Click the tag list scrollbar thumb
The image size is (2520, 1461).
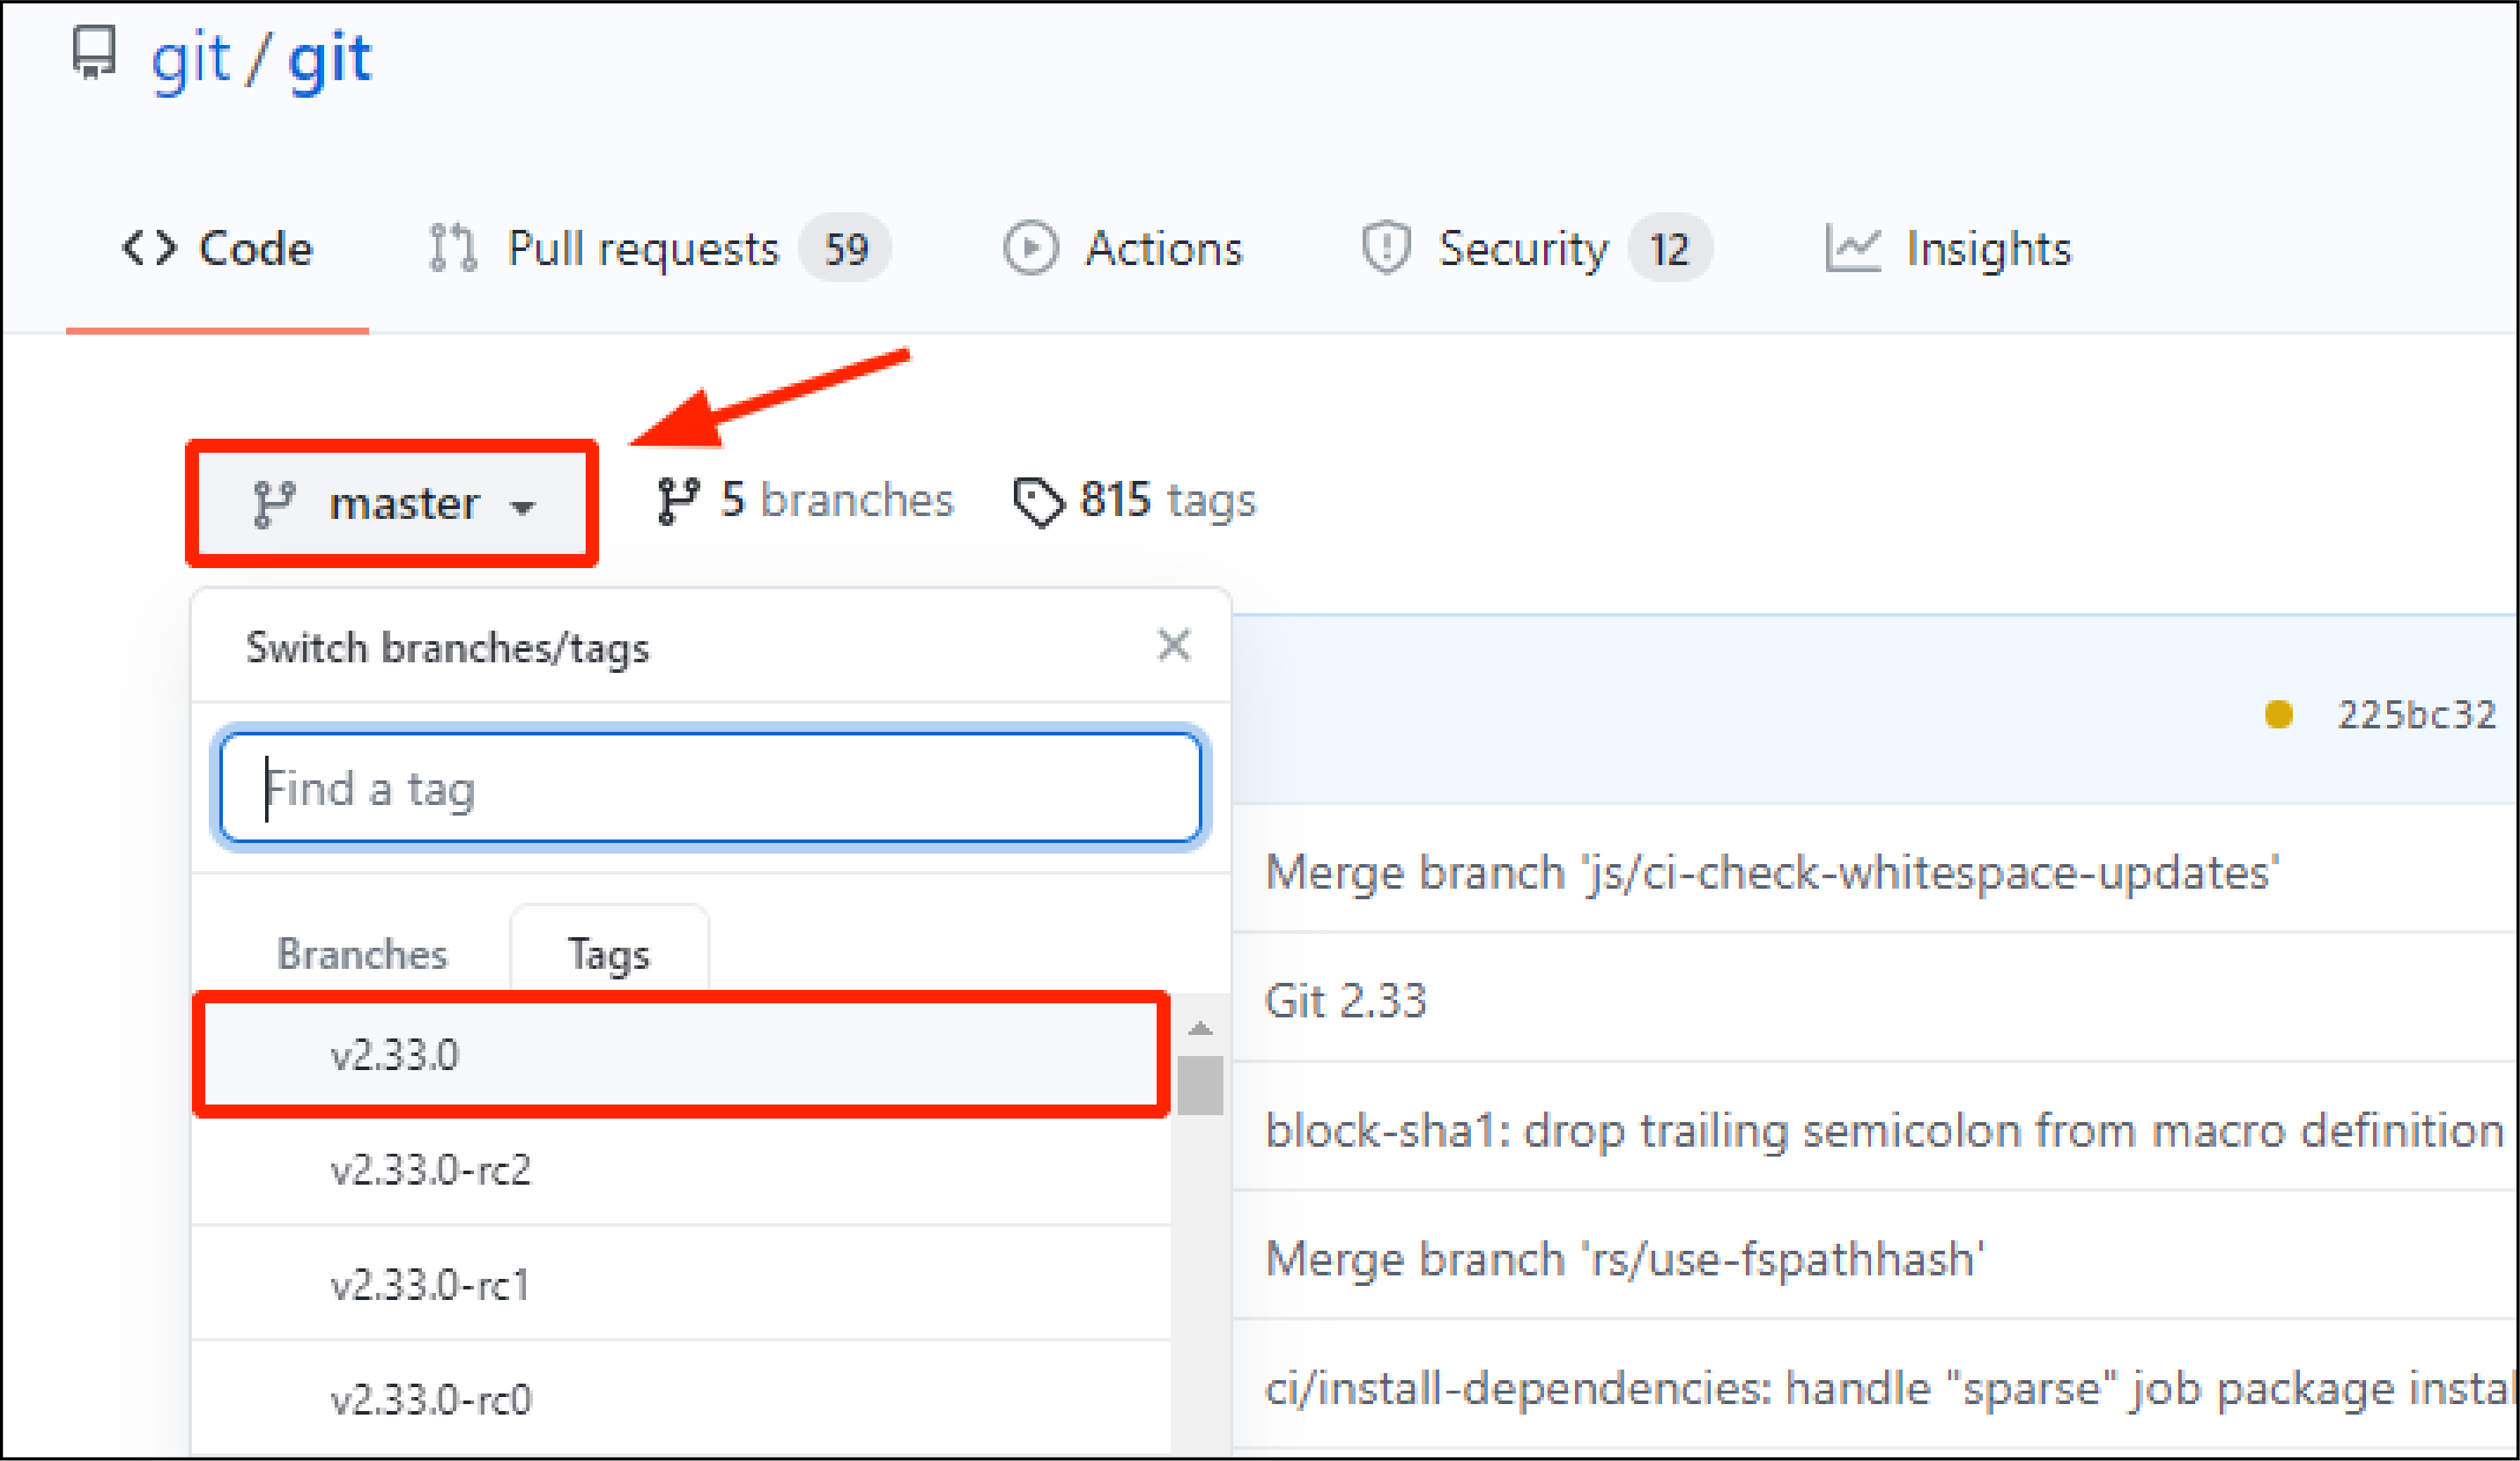(x=1200, y=1085)
